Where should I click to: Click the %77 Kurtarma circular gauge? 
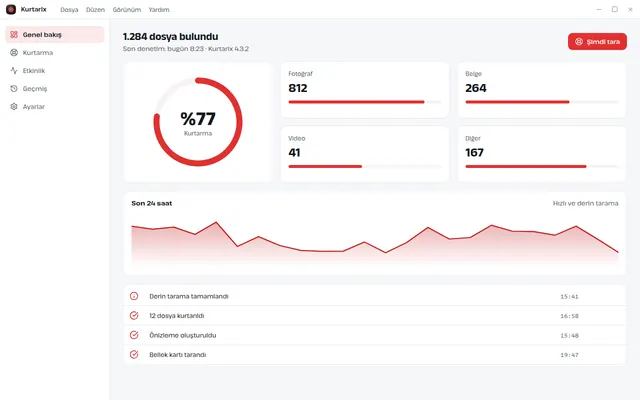point(198,122)
